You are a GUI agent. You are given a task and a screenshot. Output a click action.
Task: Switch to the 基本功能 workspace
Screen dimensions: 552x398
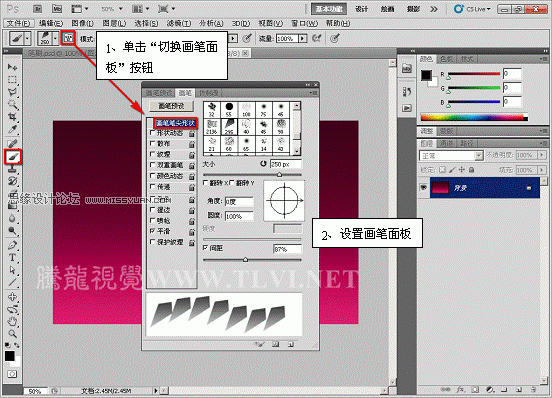329,9
